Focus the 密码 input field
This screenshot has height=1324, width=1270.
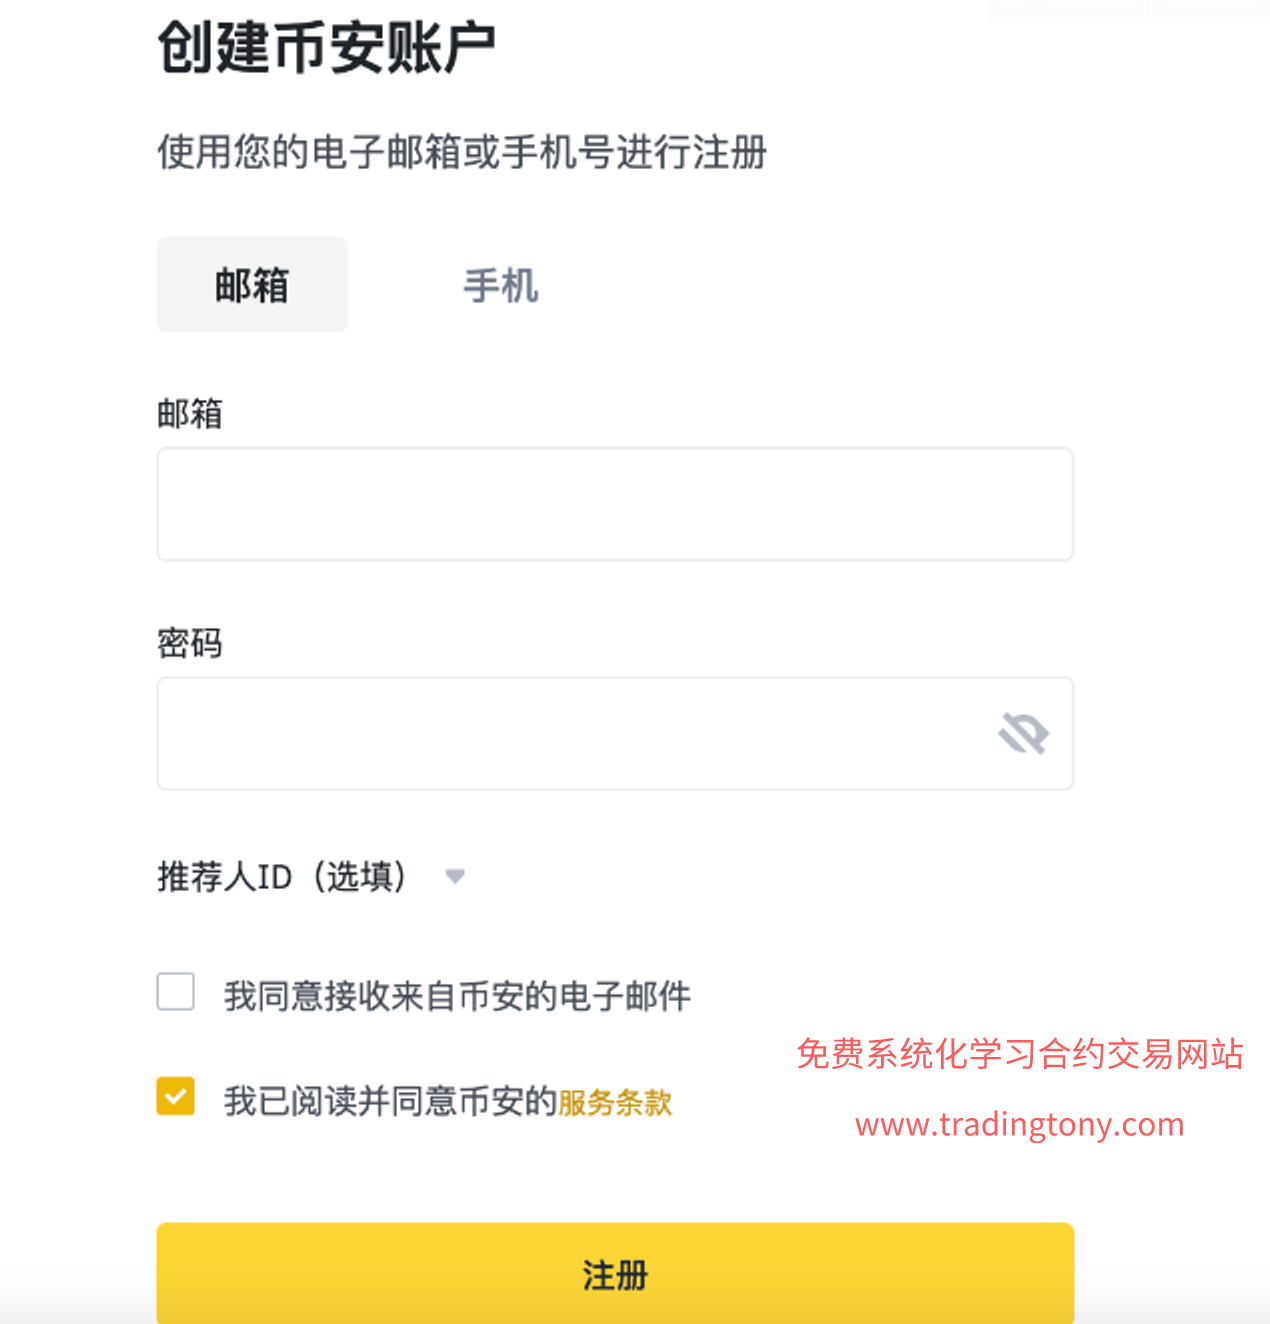click(570, 734)
